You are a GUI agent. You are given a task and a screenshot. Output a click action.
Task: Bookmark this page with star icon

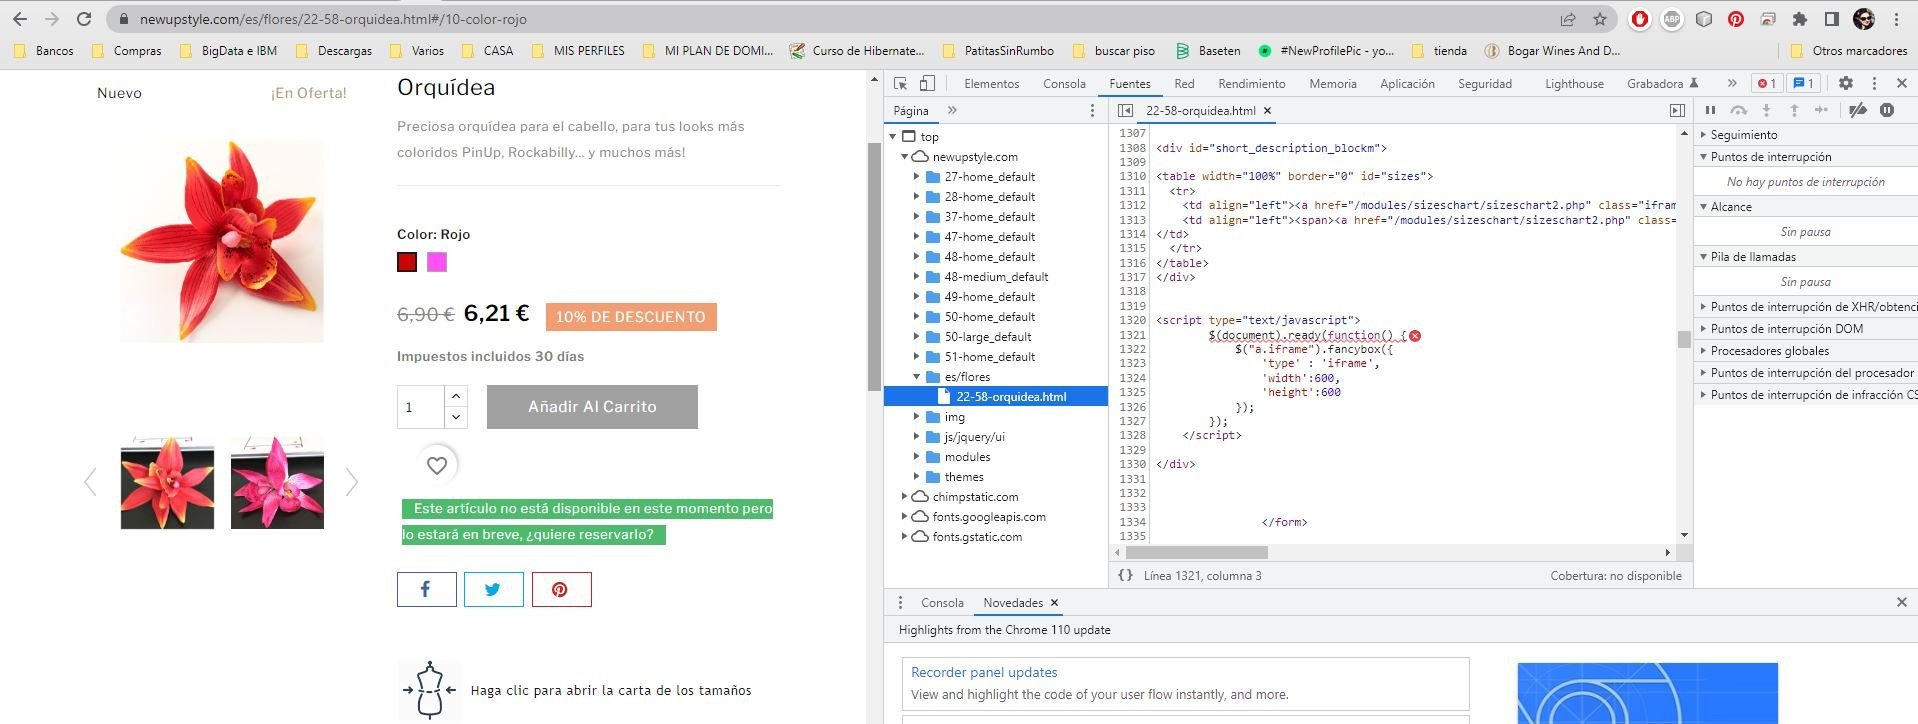[x=1600, y=19]
